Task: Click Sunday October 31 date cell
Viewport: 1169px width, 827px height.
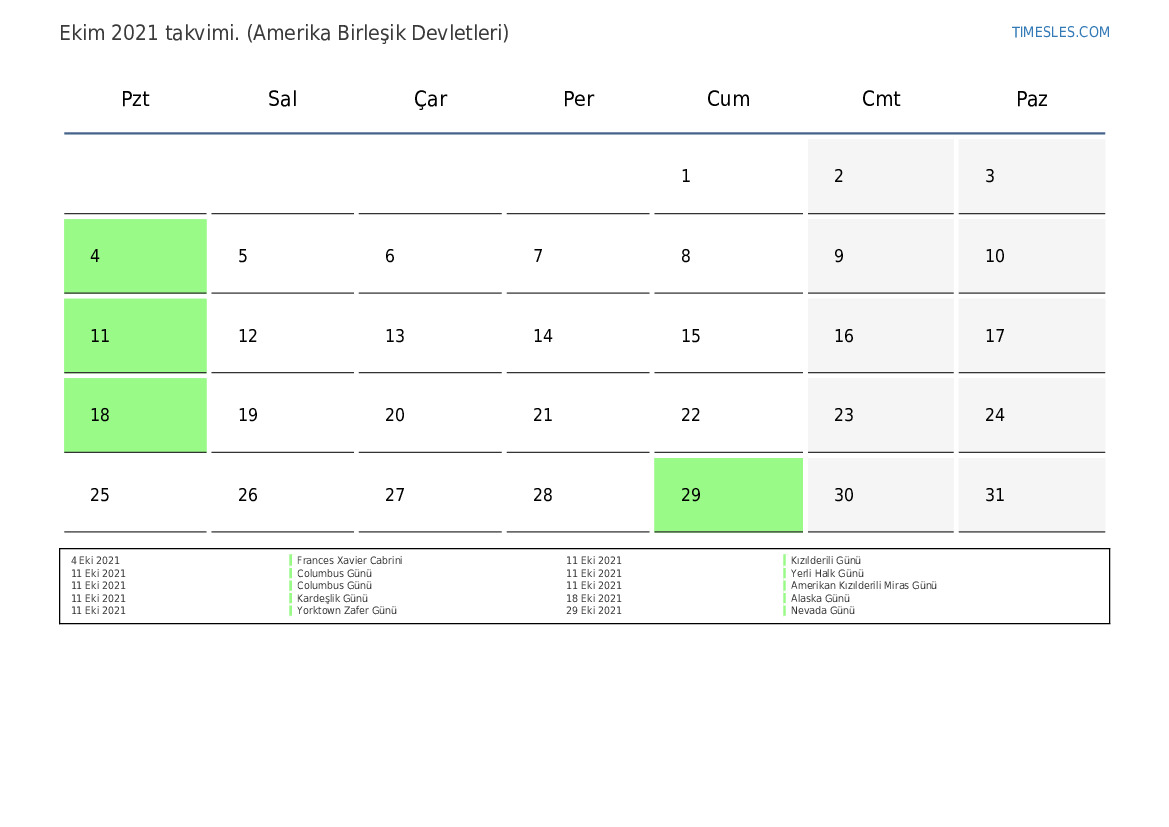Action: 1031,495
